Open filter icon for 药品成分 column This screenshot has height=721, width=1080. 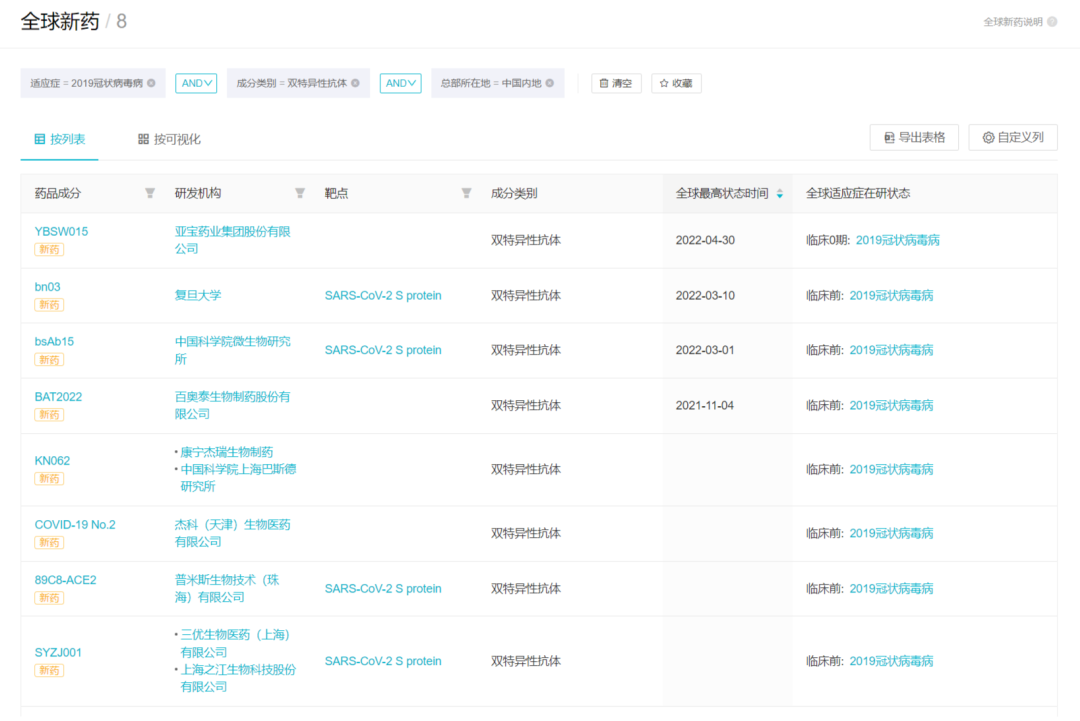(149, 194)
